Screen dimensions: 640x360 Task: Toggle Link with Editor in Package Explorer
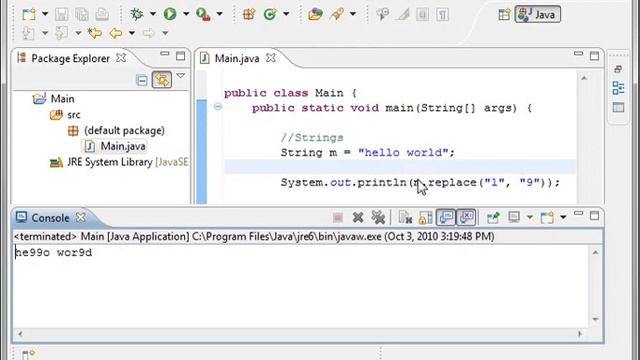(162, 80)
